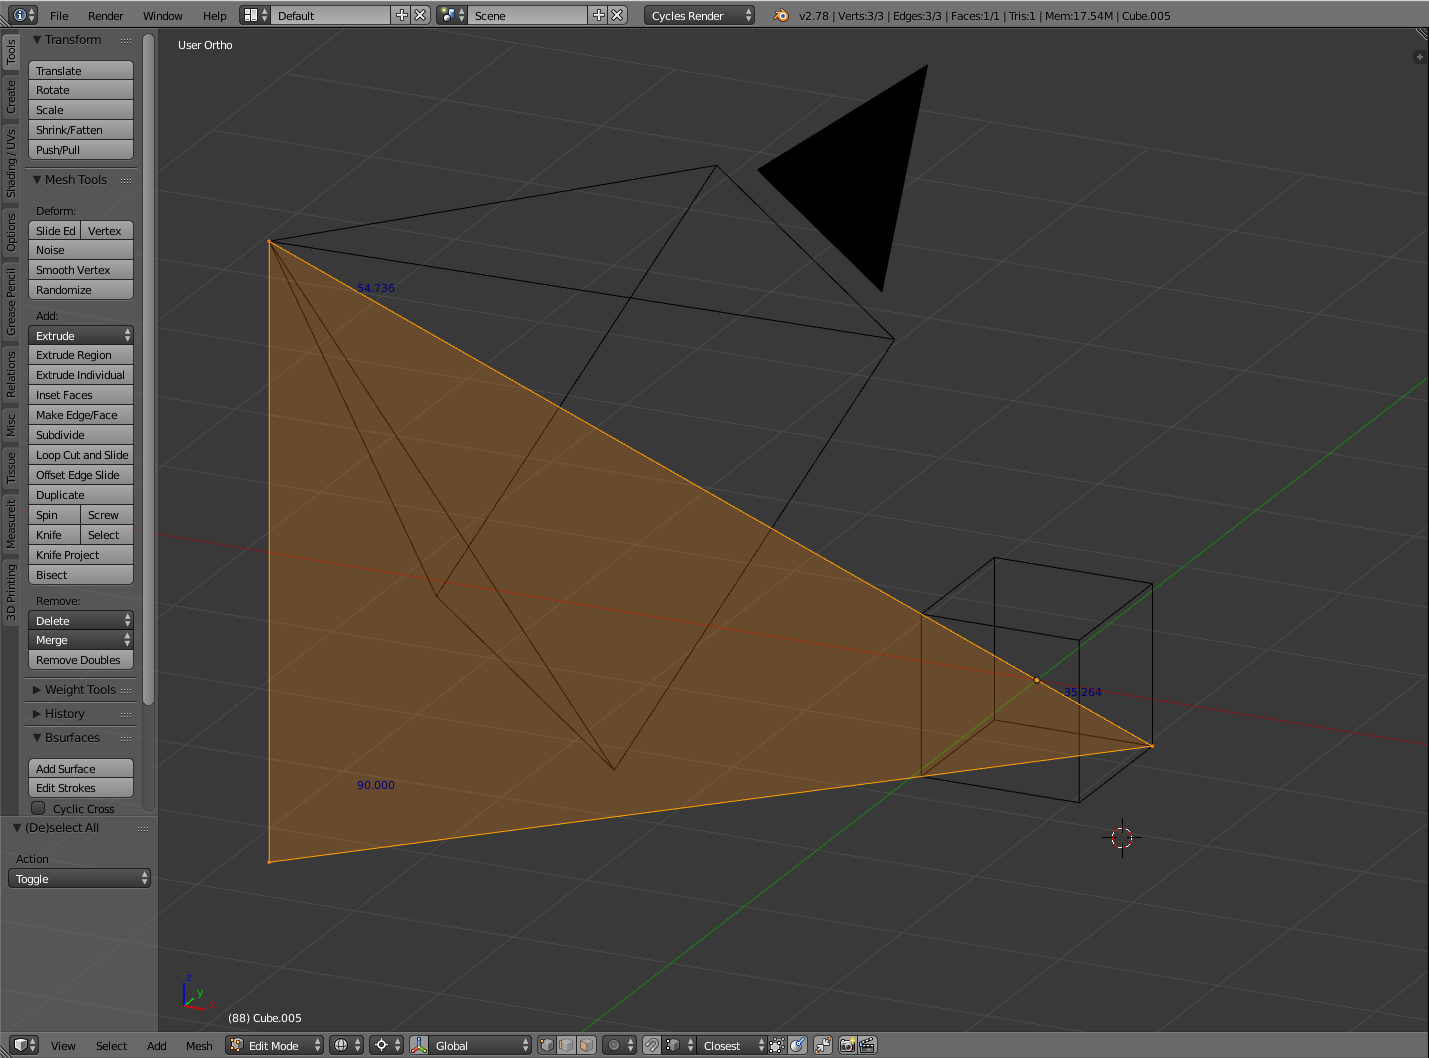Open proportional editing selector
This screenshot has height=1058, width=1429.
pyautogui.click(x=619, y=1045)
